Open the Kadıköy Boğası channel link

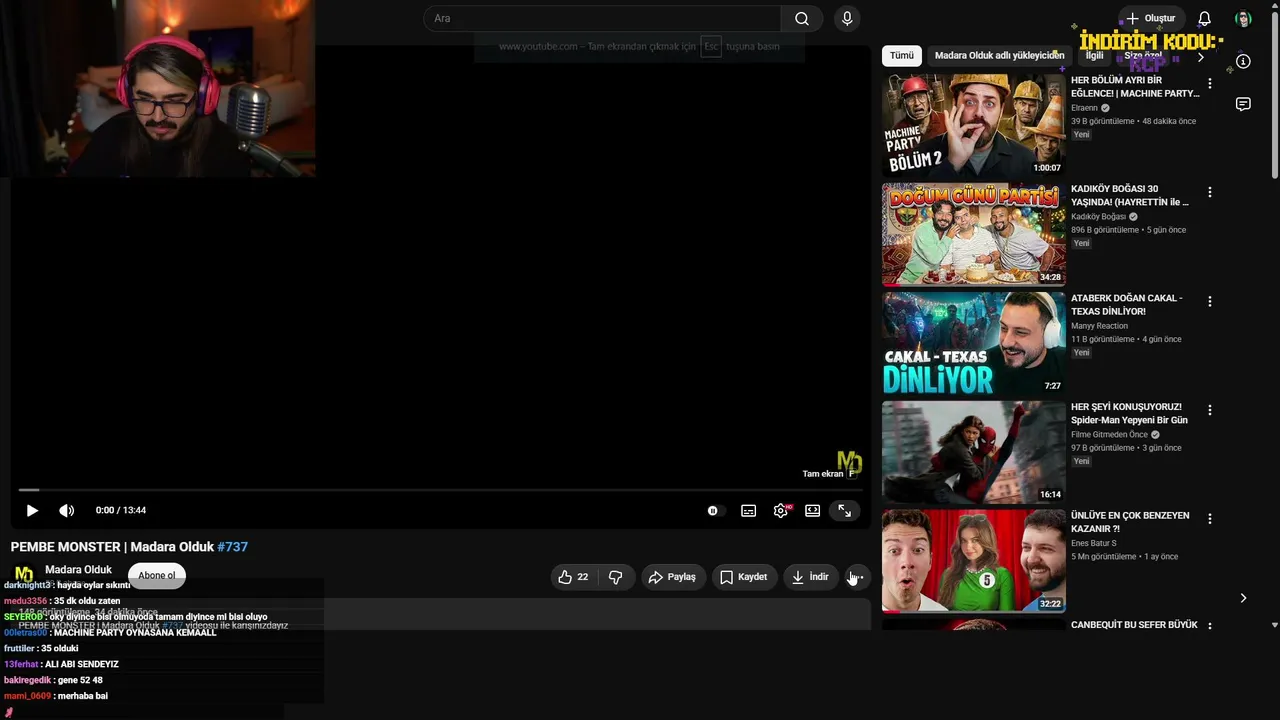1099,216
